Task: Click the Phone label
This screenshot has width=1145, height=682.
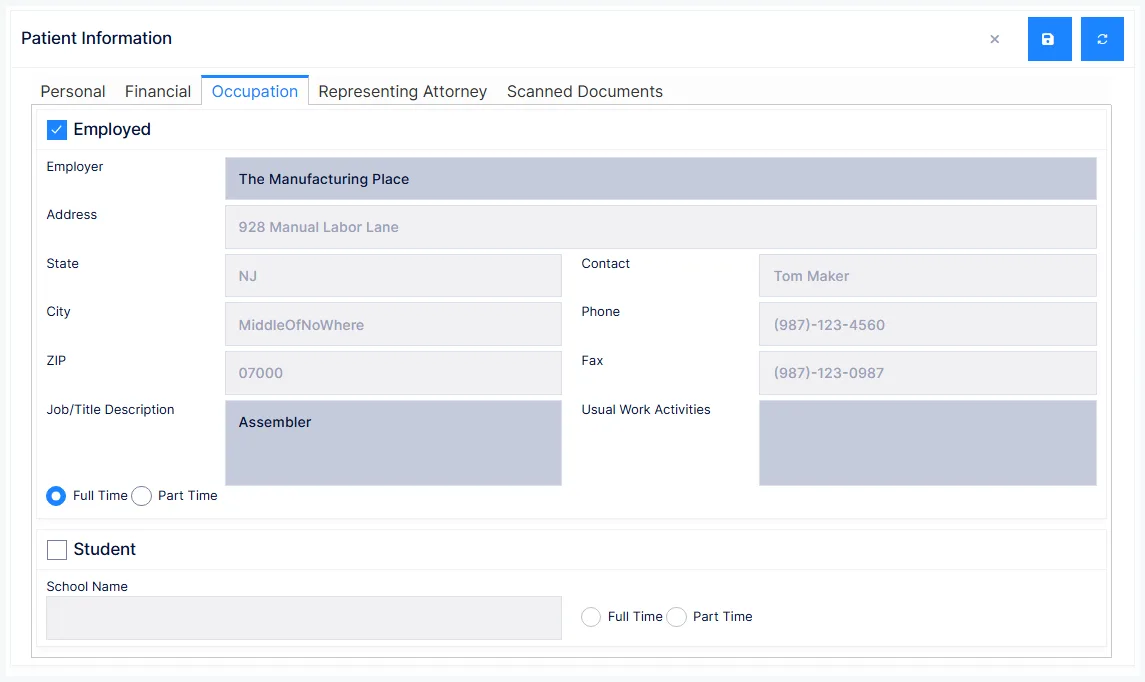Action: coord(600,312)
